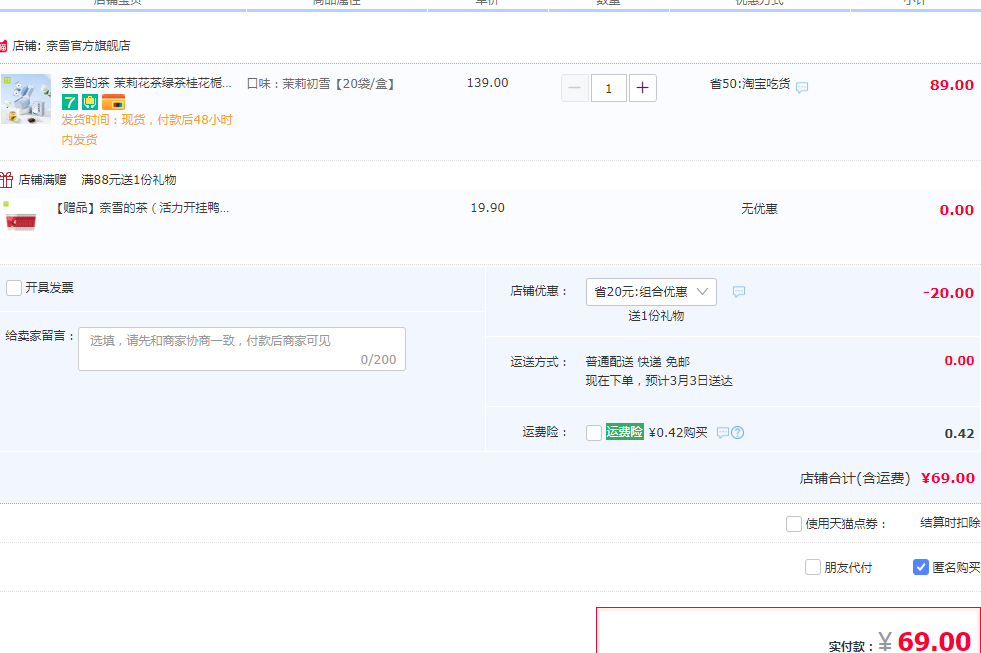Select the 0.42 insurance price value

click(x=959, y=433)
